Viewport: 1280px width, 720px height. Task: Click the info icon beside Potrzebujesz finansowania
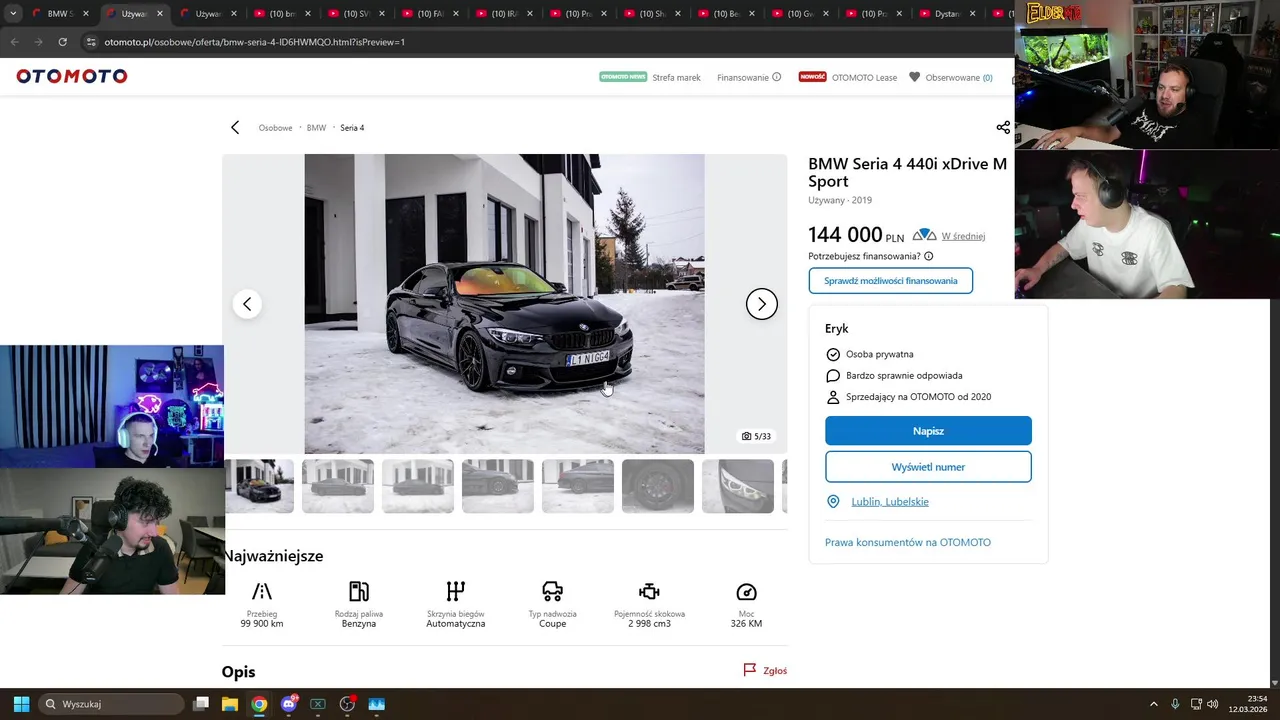coord(929,256)
